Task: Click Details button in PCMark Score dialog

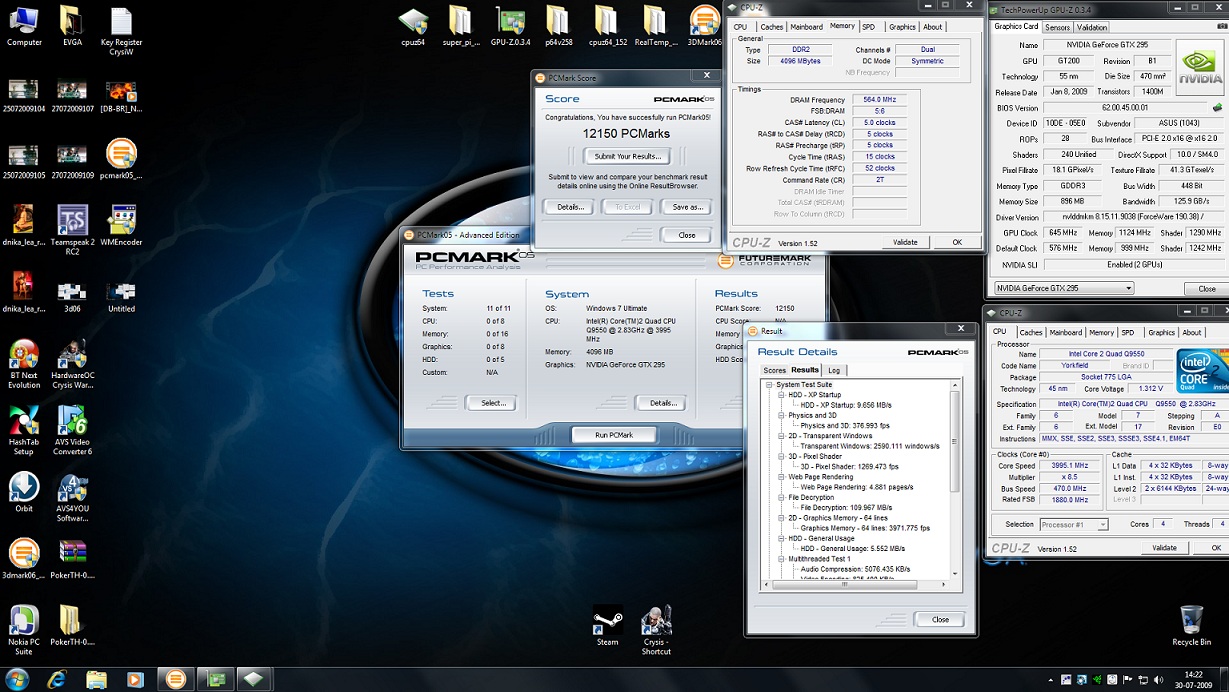Action: coord(570,207)
